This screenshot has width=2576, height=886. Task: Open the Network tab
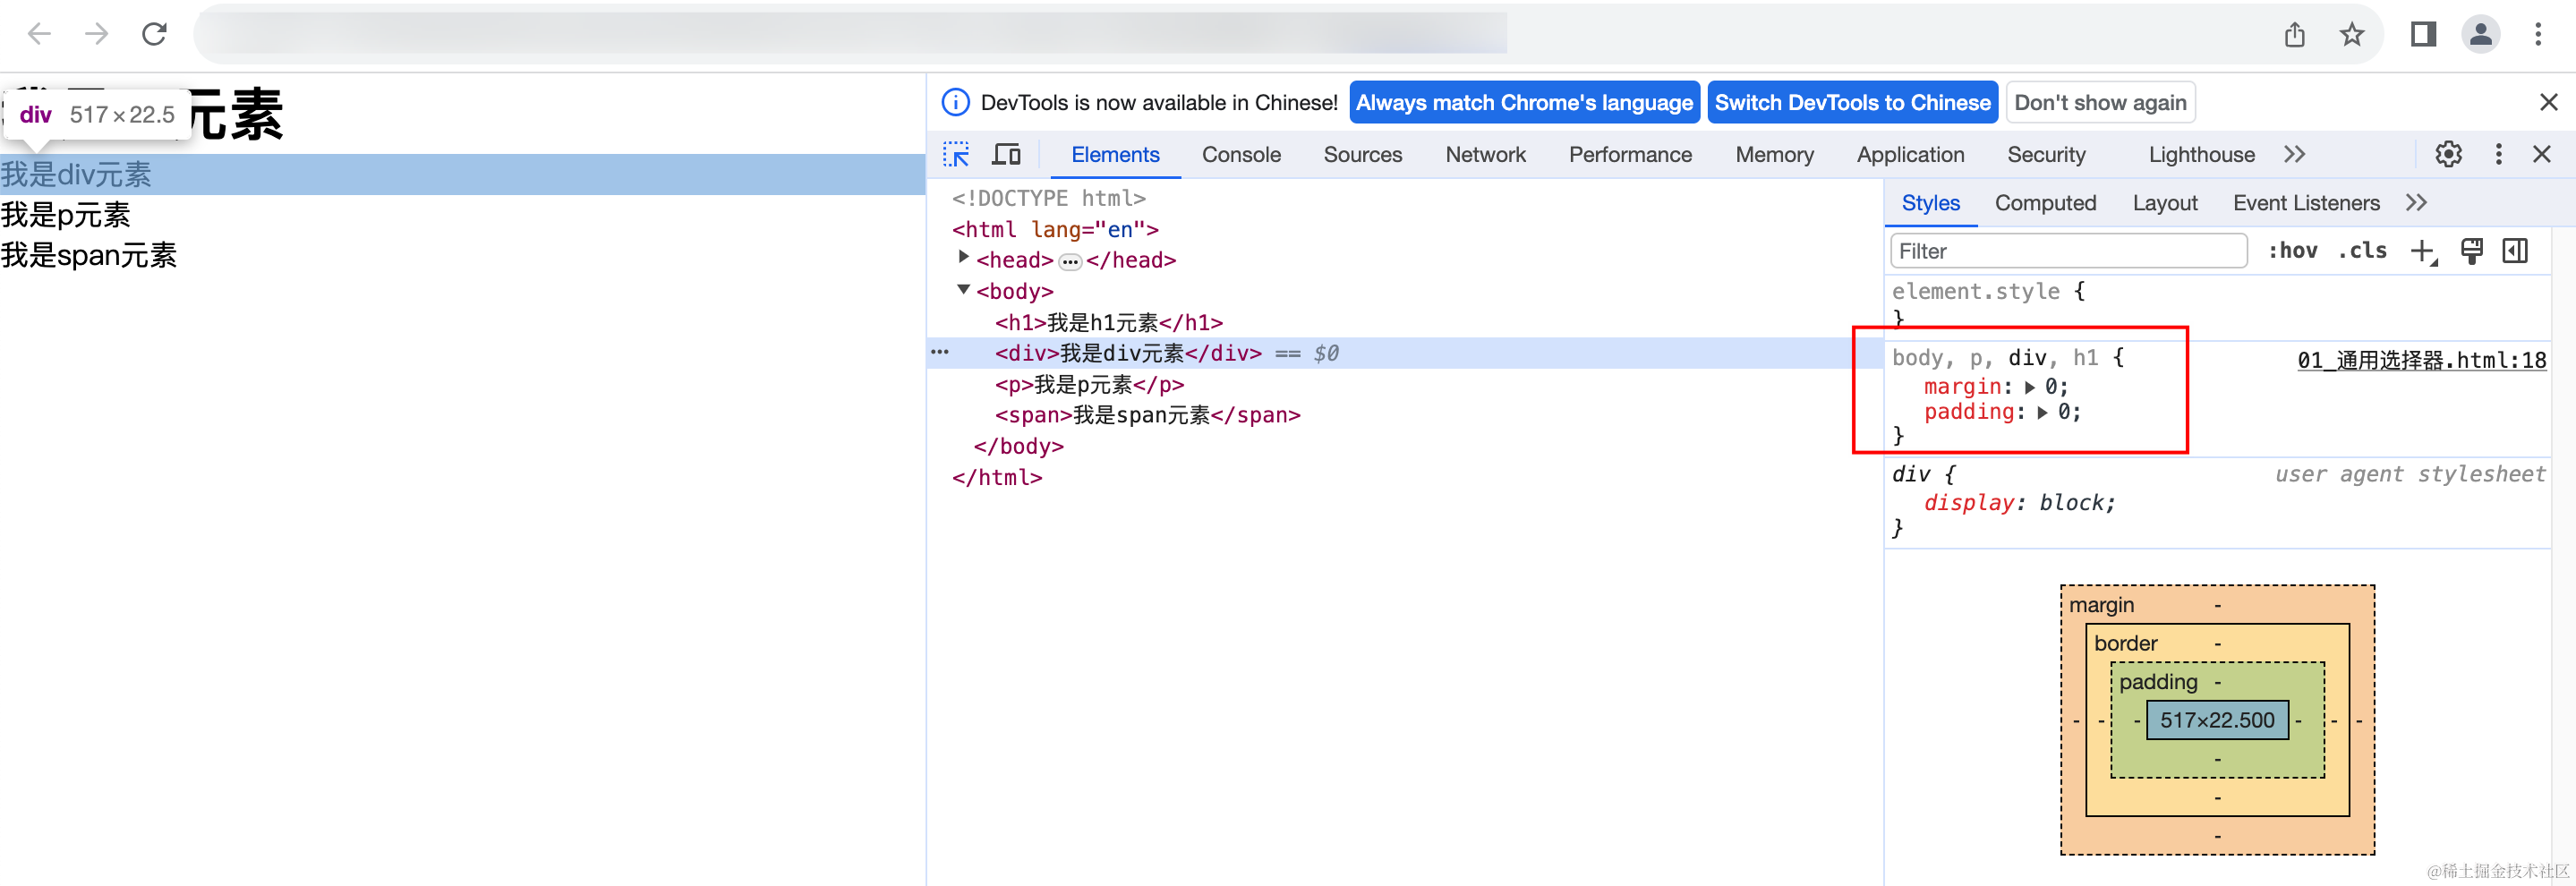[x=1485, y=155]
